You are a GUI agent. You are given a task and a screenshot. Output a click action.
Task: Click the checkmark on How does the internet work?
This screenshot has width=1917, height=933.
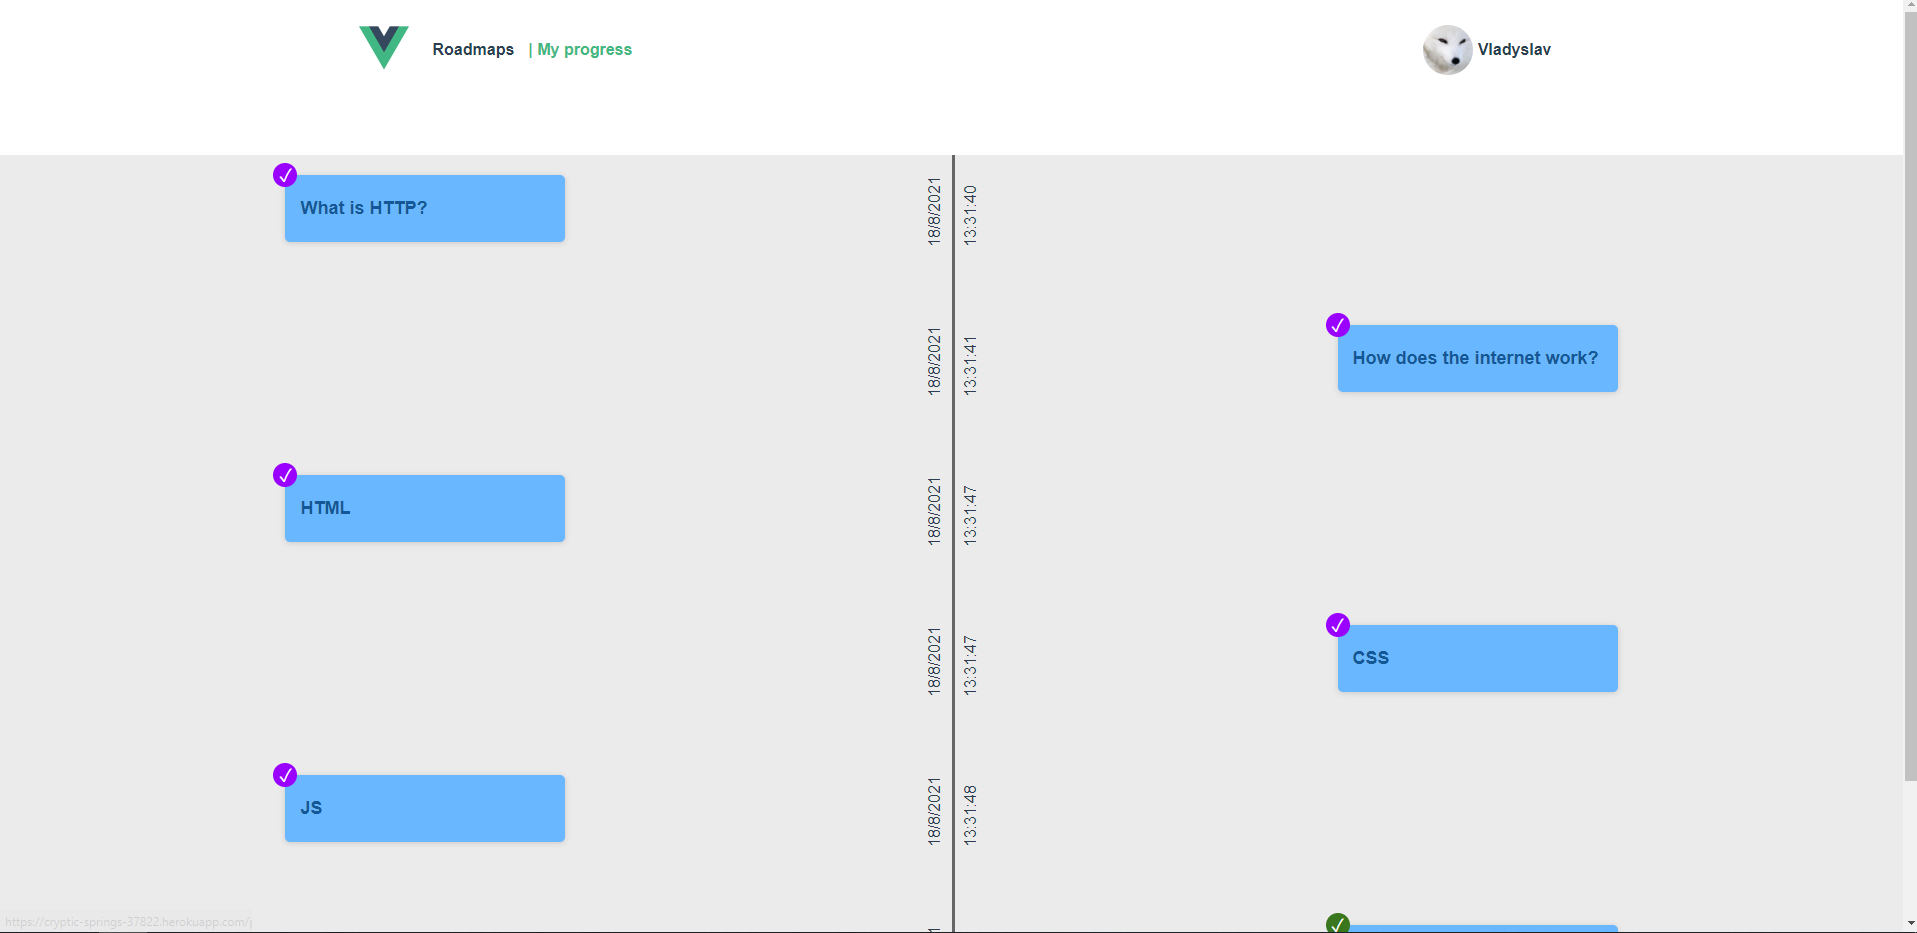coord(1339,325)
